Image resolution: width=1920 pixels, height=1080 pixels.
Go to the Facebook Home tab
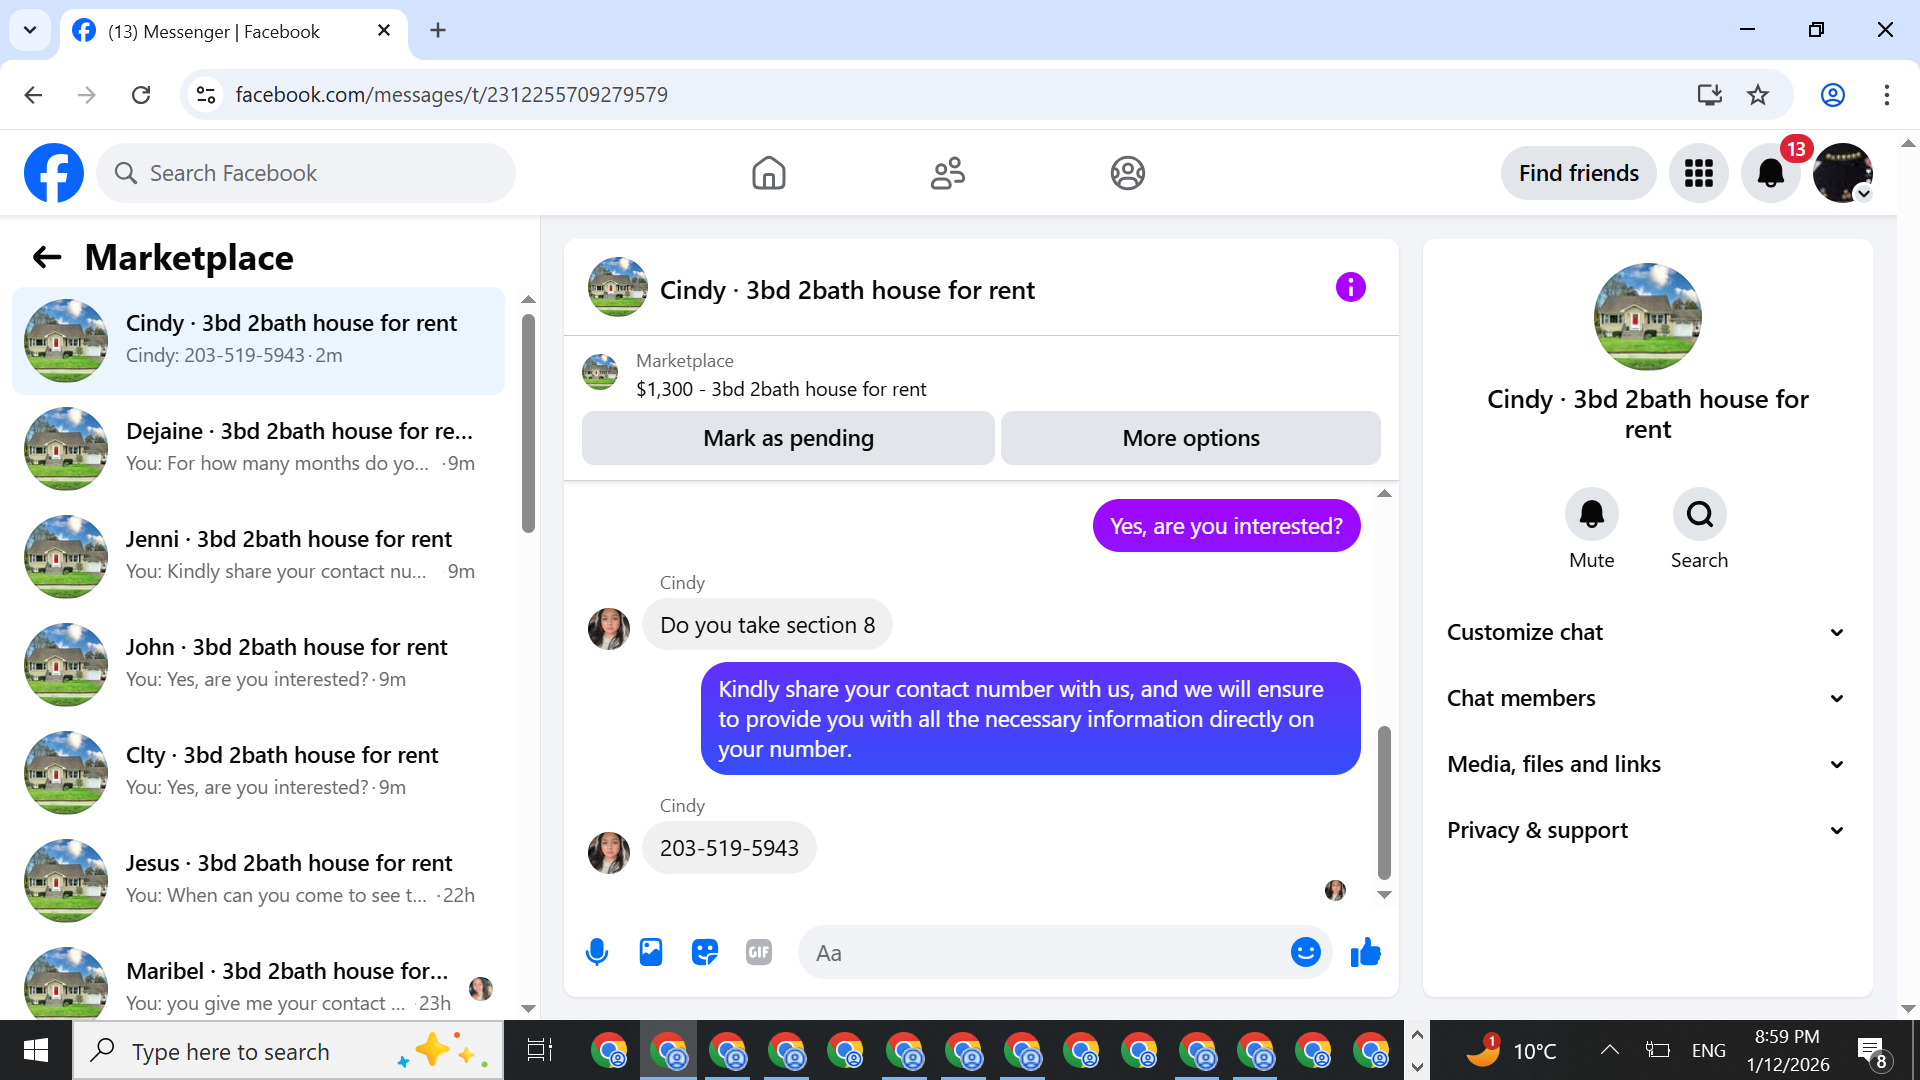point(768,173)
